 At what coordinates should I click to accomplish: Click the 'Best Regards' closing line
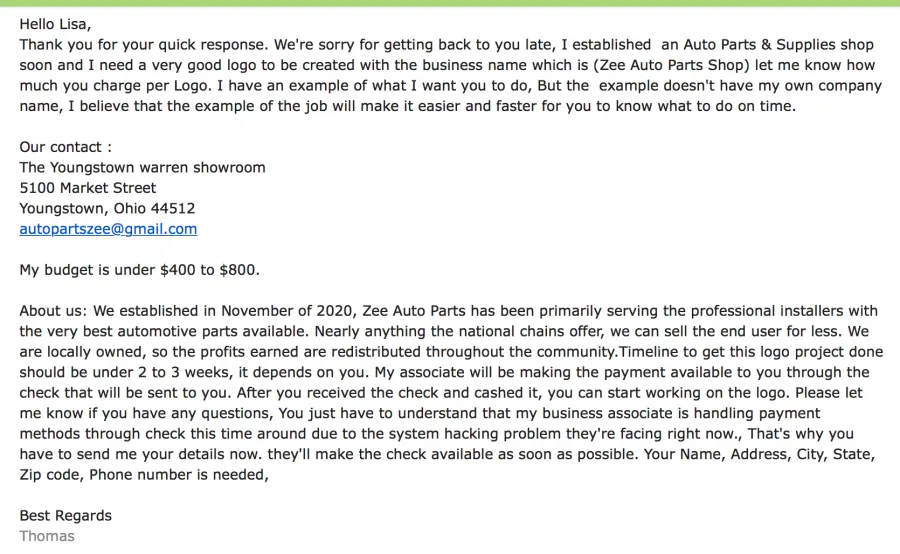(65, 516)
